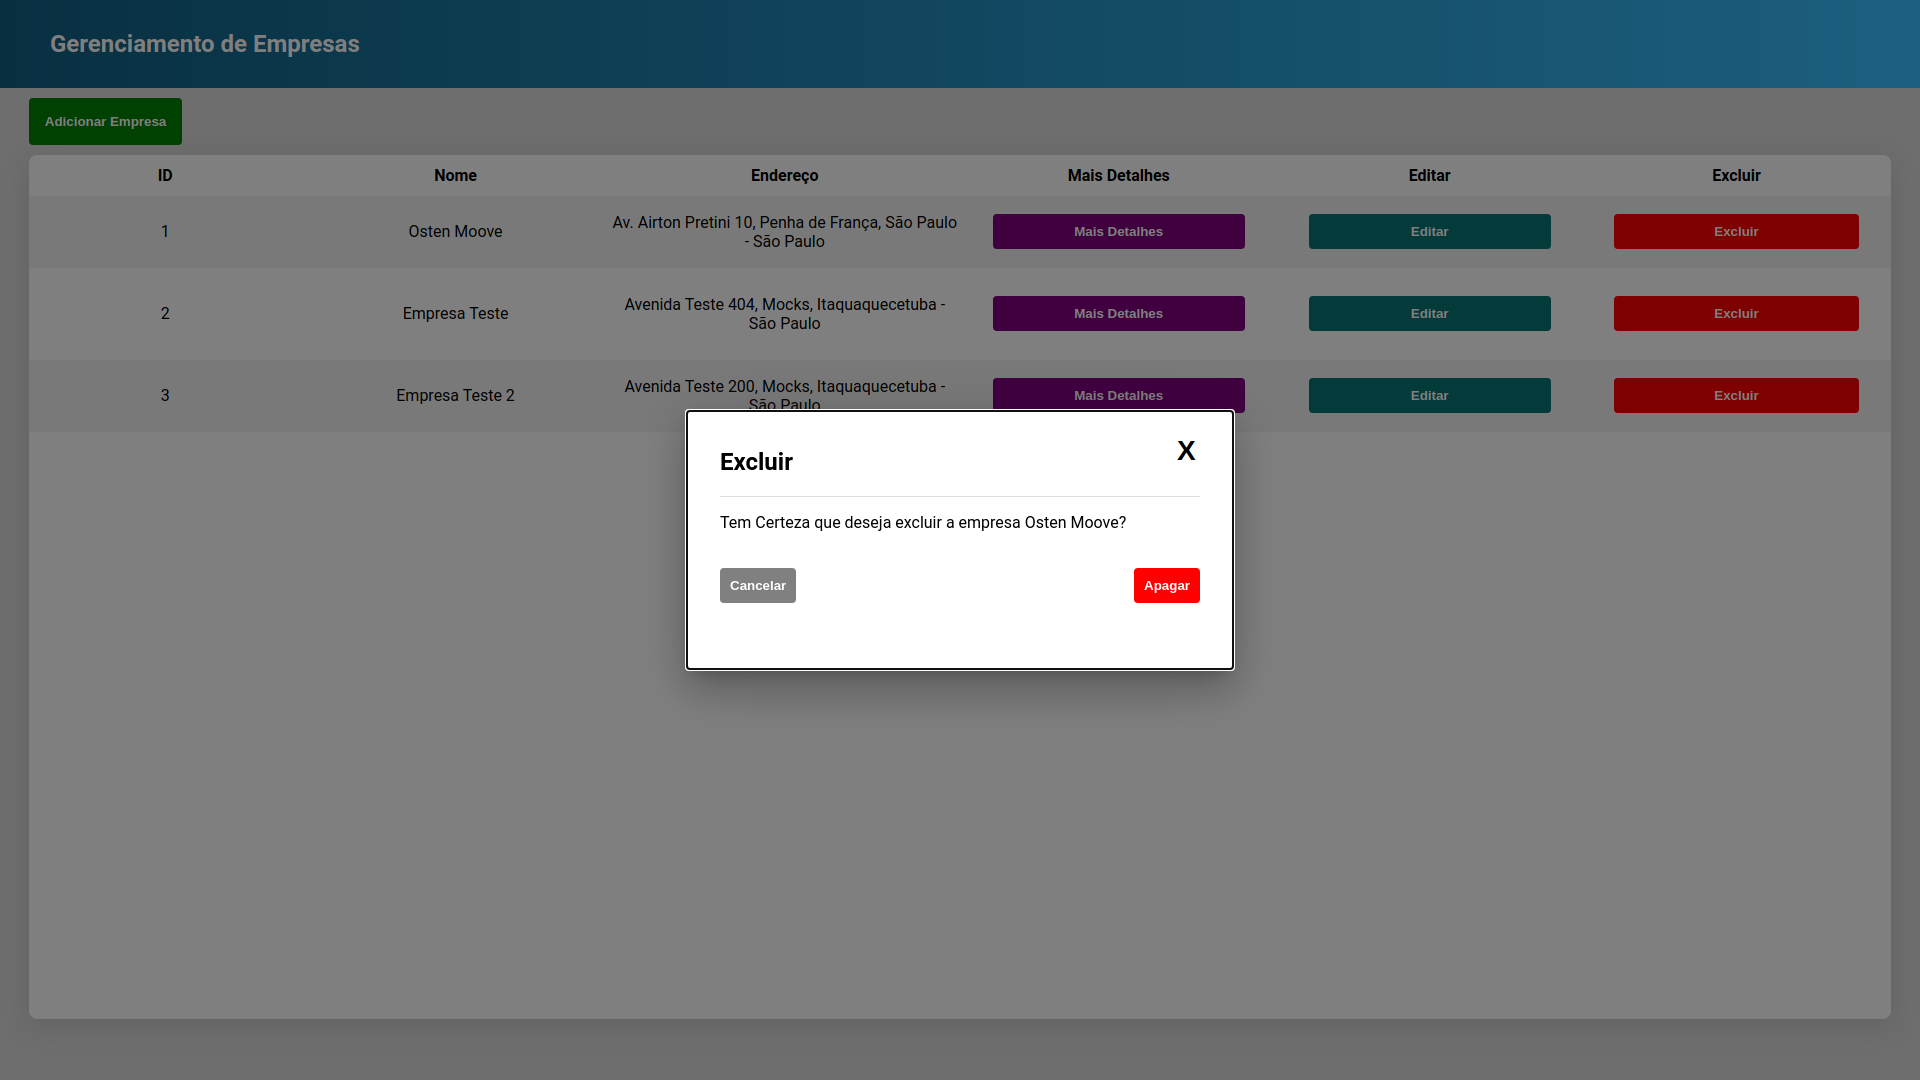This screenshot has height=1080, width=1920.
Task: Select the Osten Moove name cell
Action: 455,232
